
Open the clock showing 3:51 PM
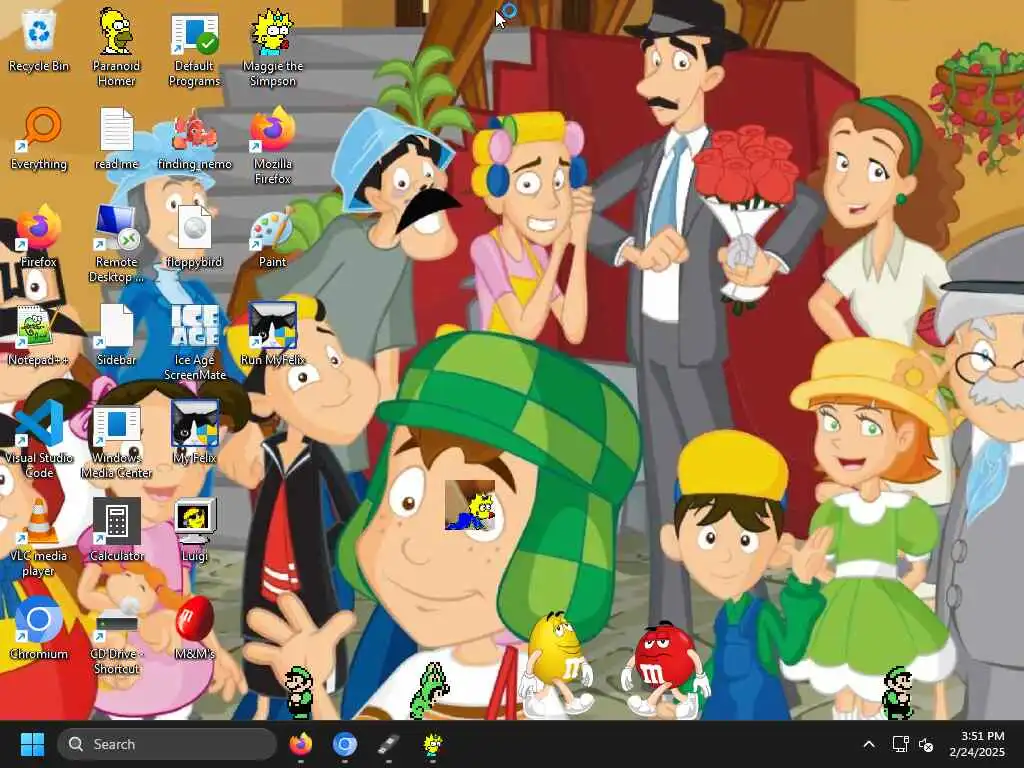click(976, 744)
